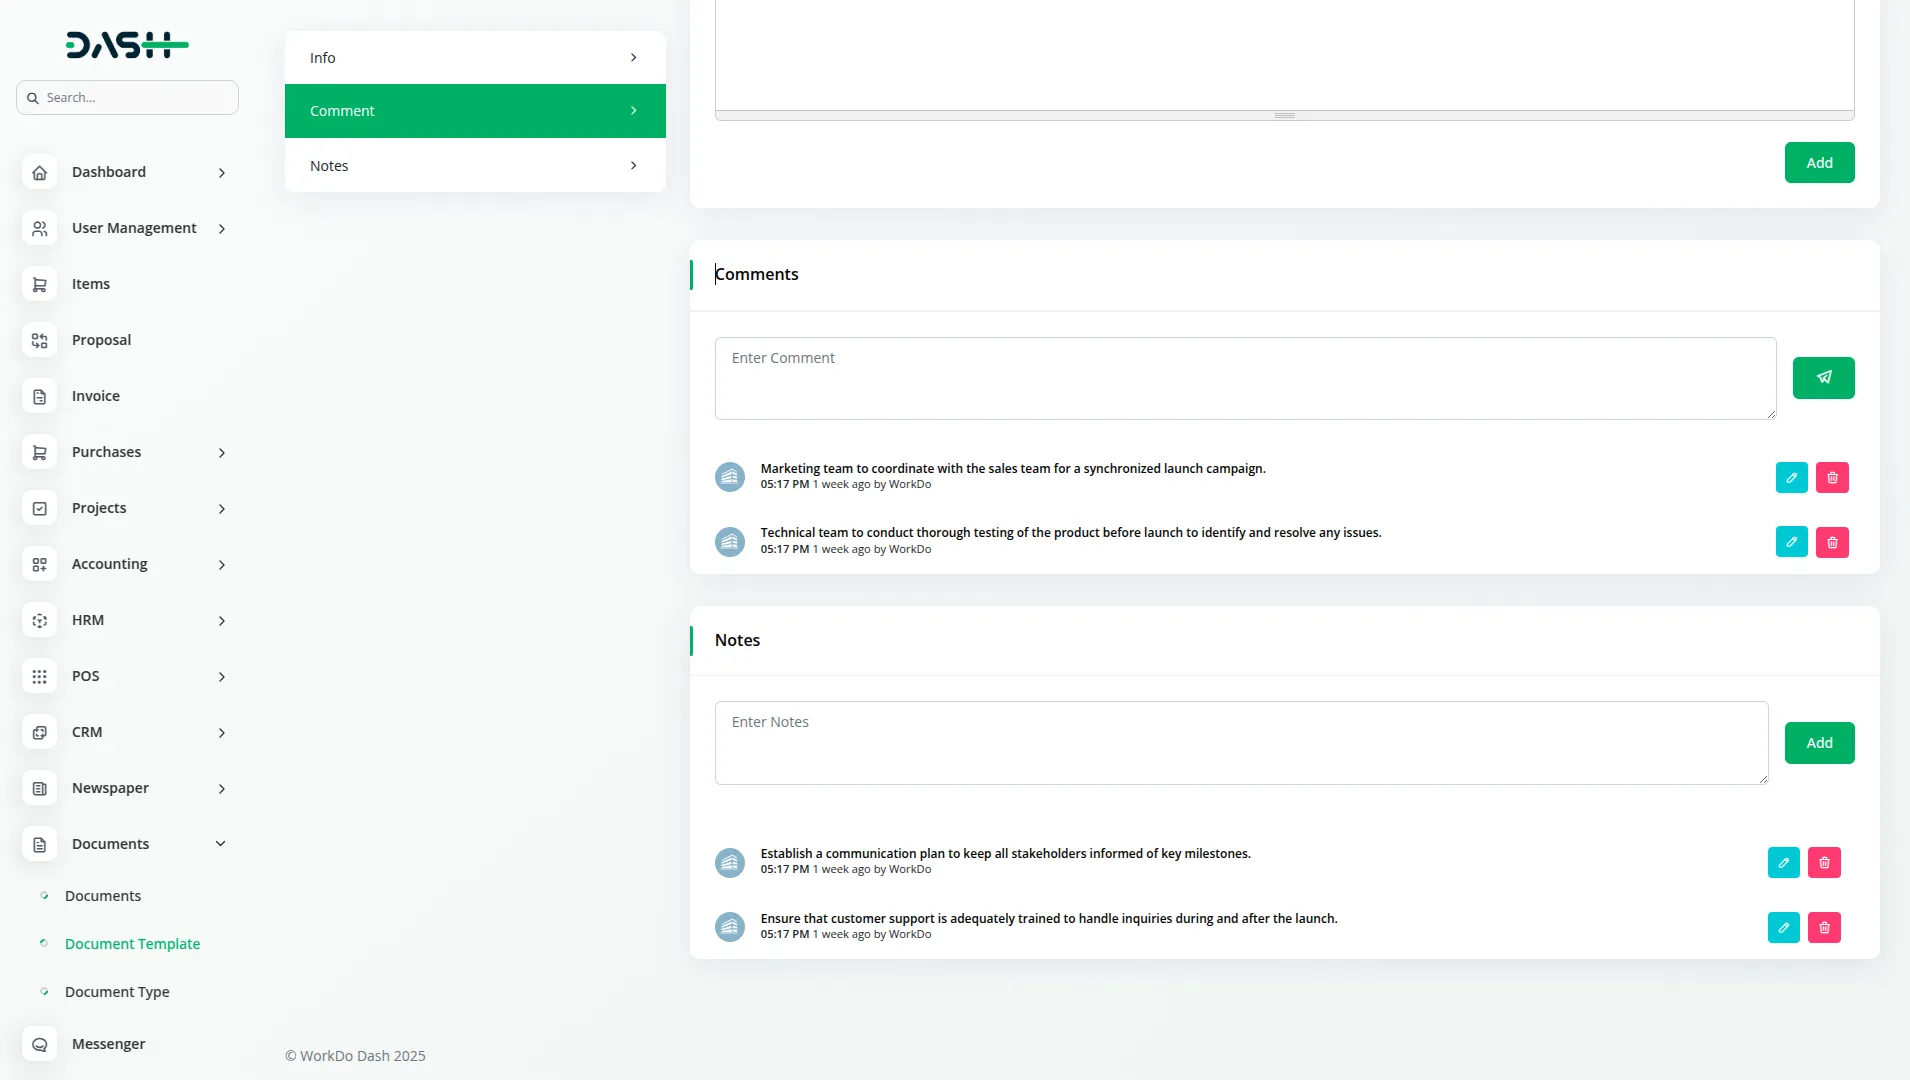The height and width of the screenshot is (1080, 1910).
Task: Click the Add button under Notes
Action: [1818, 742]
